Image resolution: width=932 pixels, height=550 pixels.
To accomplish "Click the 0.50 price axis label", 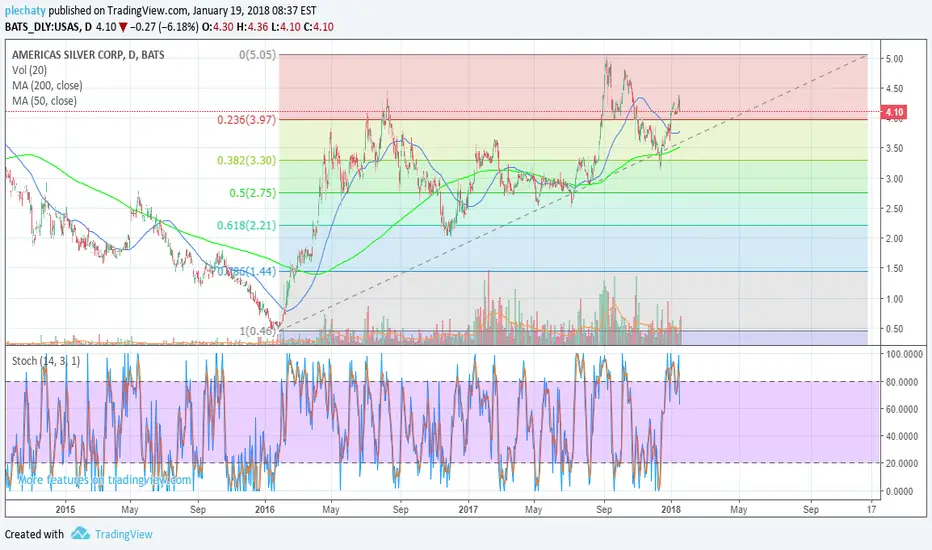I will (894, 329).
